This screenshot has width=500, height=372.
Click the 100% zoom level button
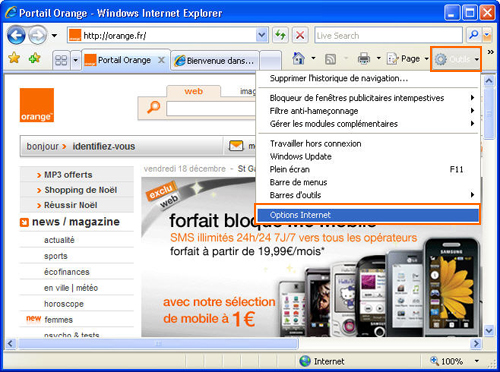447,361
